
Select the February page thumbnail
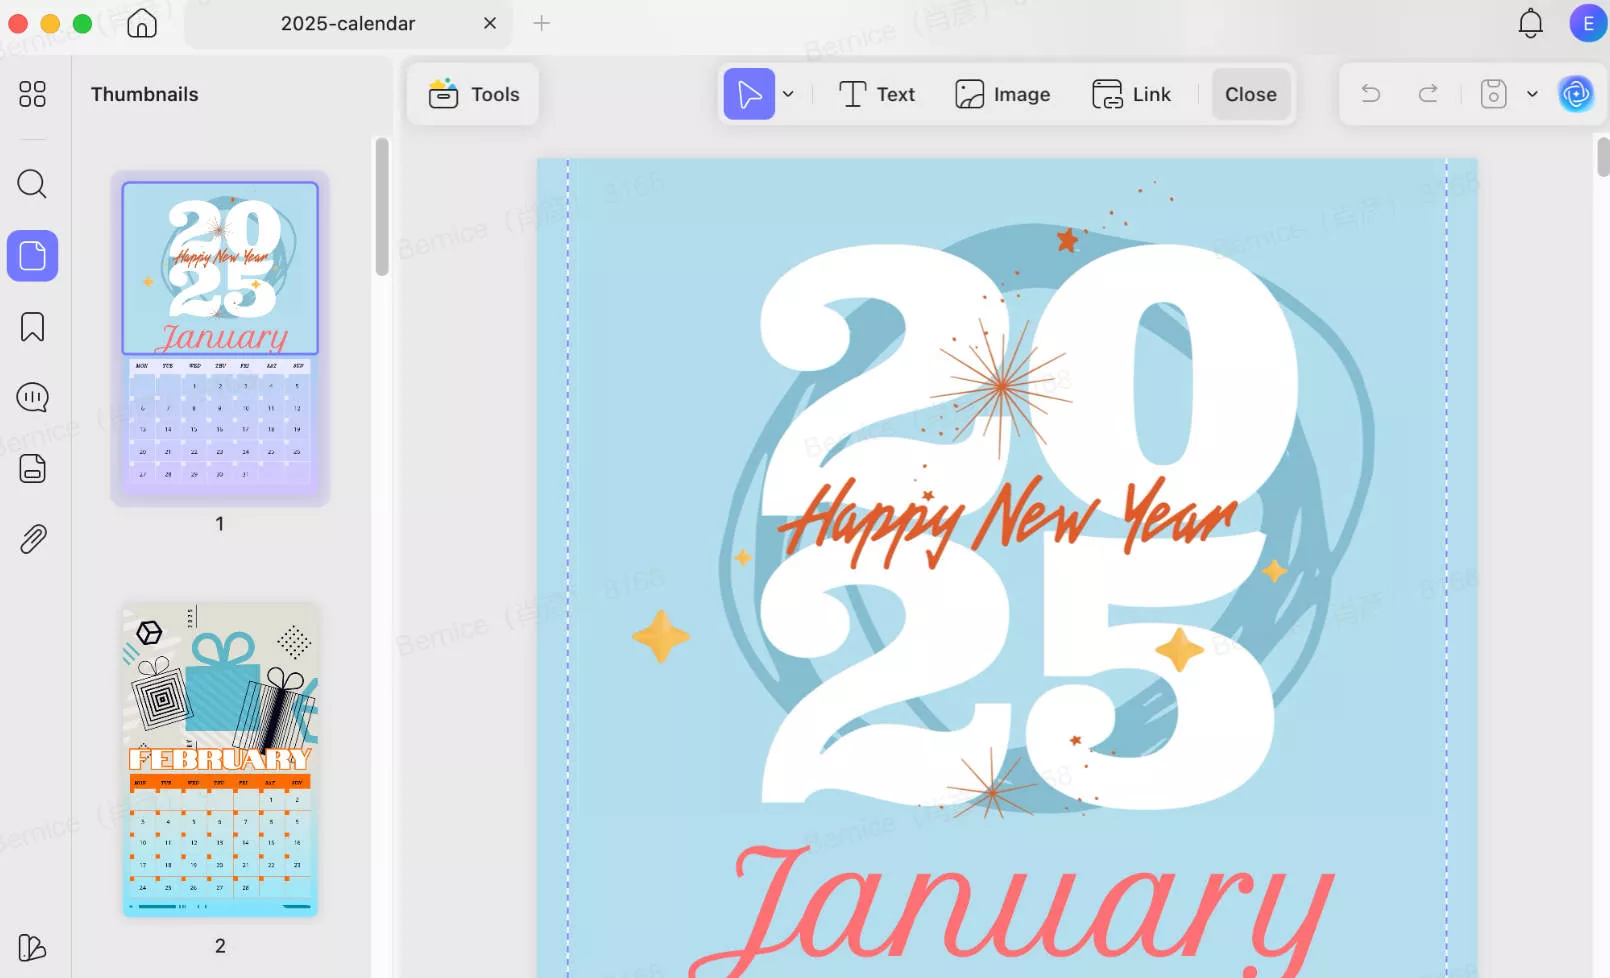(219, 757)
